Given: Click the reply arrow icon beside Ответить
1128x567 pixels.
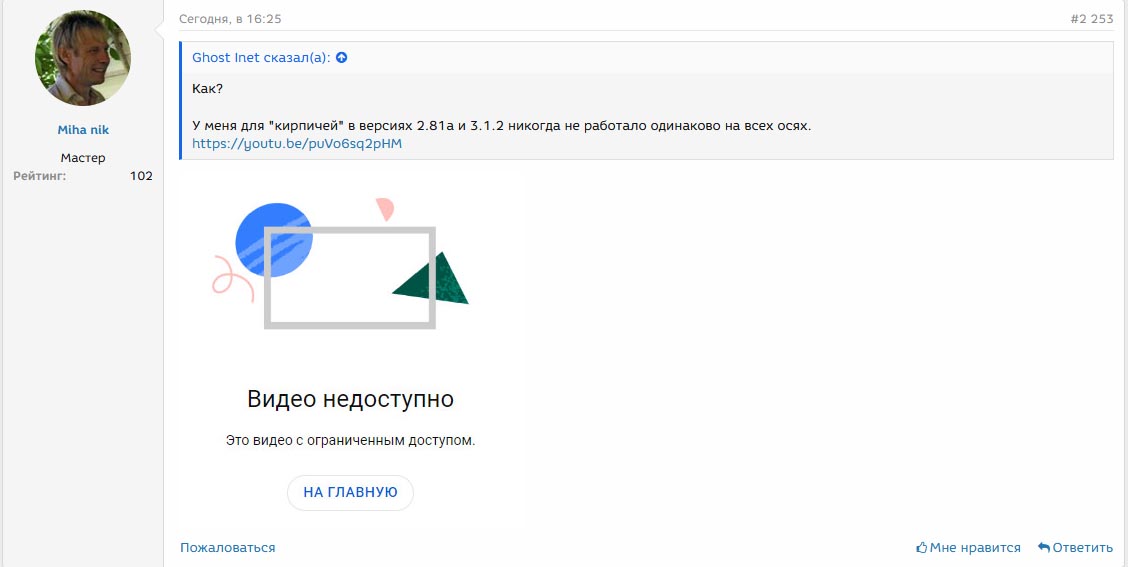Looking at the screenshot, I should [x=1044, y=548].
